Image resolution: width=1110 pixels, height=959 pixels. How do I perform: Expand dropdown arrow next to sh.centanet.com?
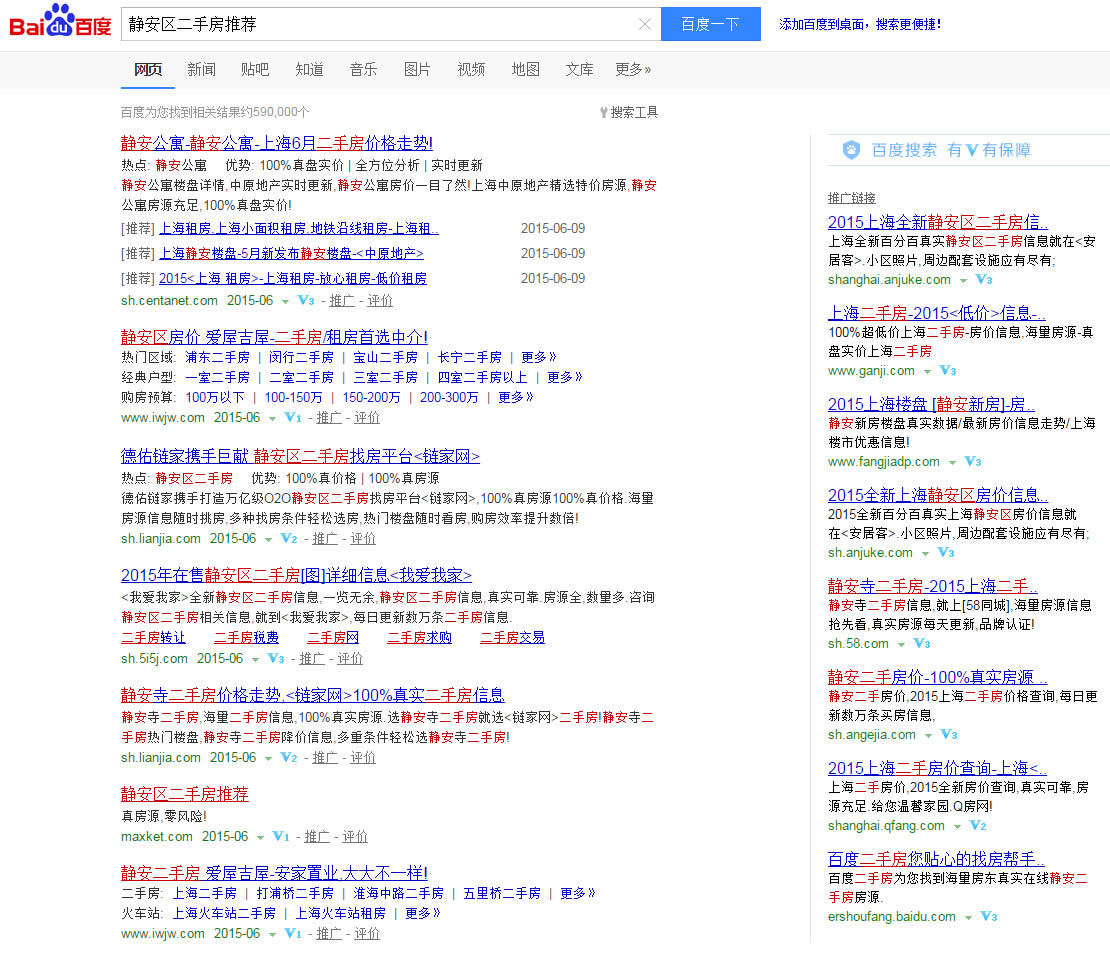click(285, 302)
